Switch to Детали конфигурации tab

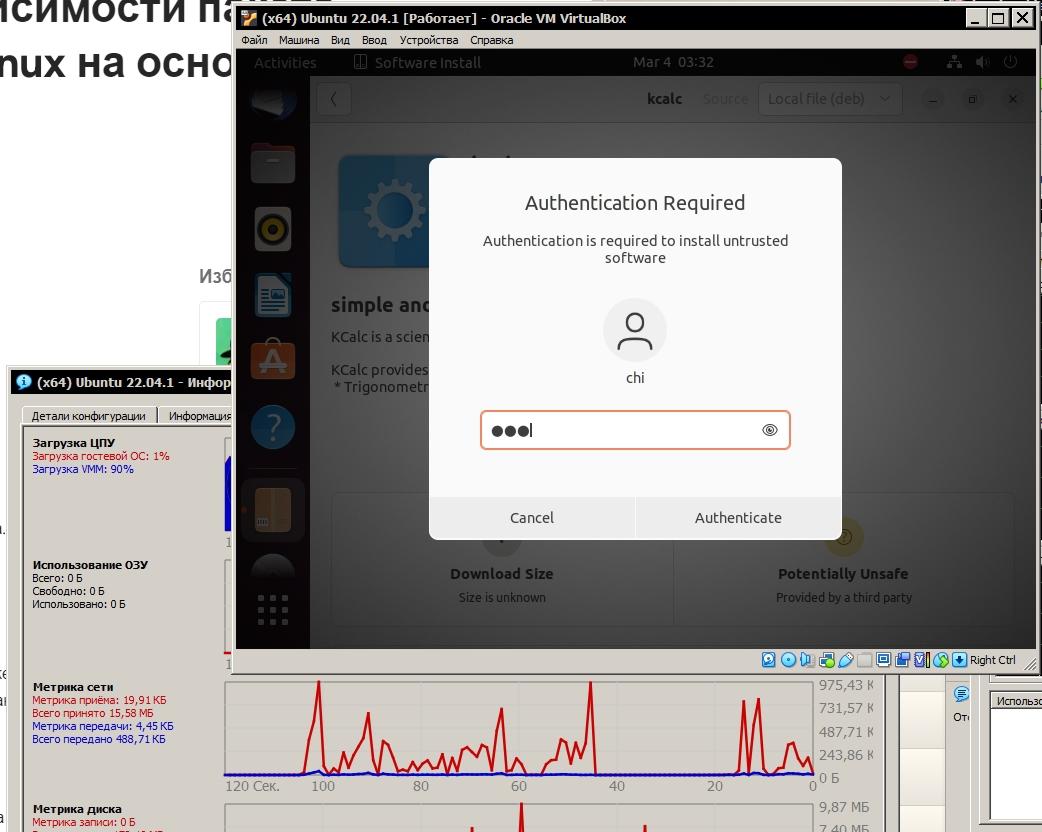(x=89, y=415)
